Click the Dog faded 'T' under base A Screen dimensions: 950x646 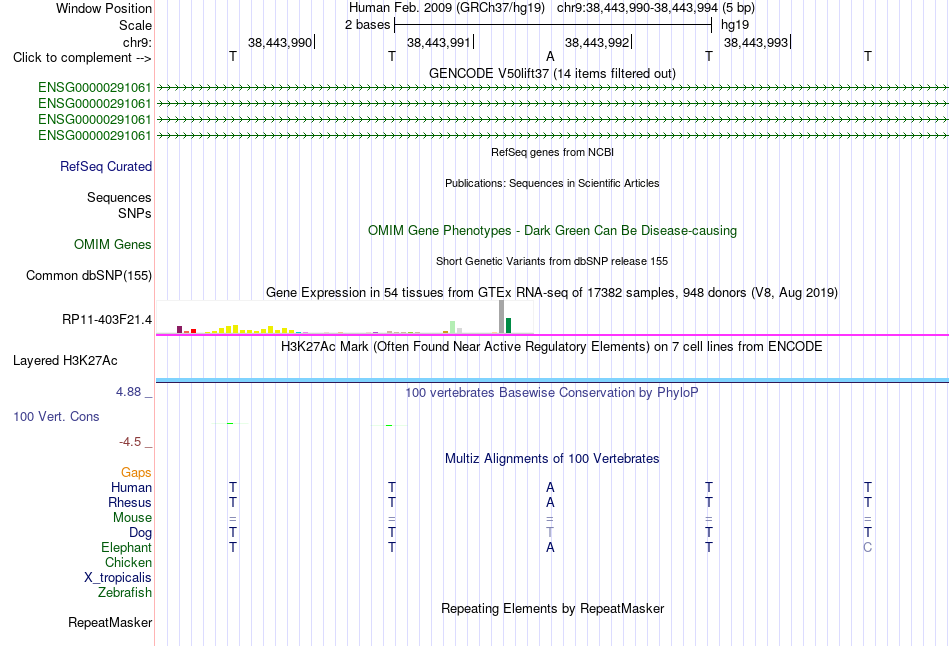[550, 532]
